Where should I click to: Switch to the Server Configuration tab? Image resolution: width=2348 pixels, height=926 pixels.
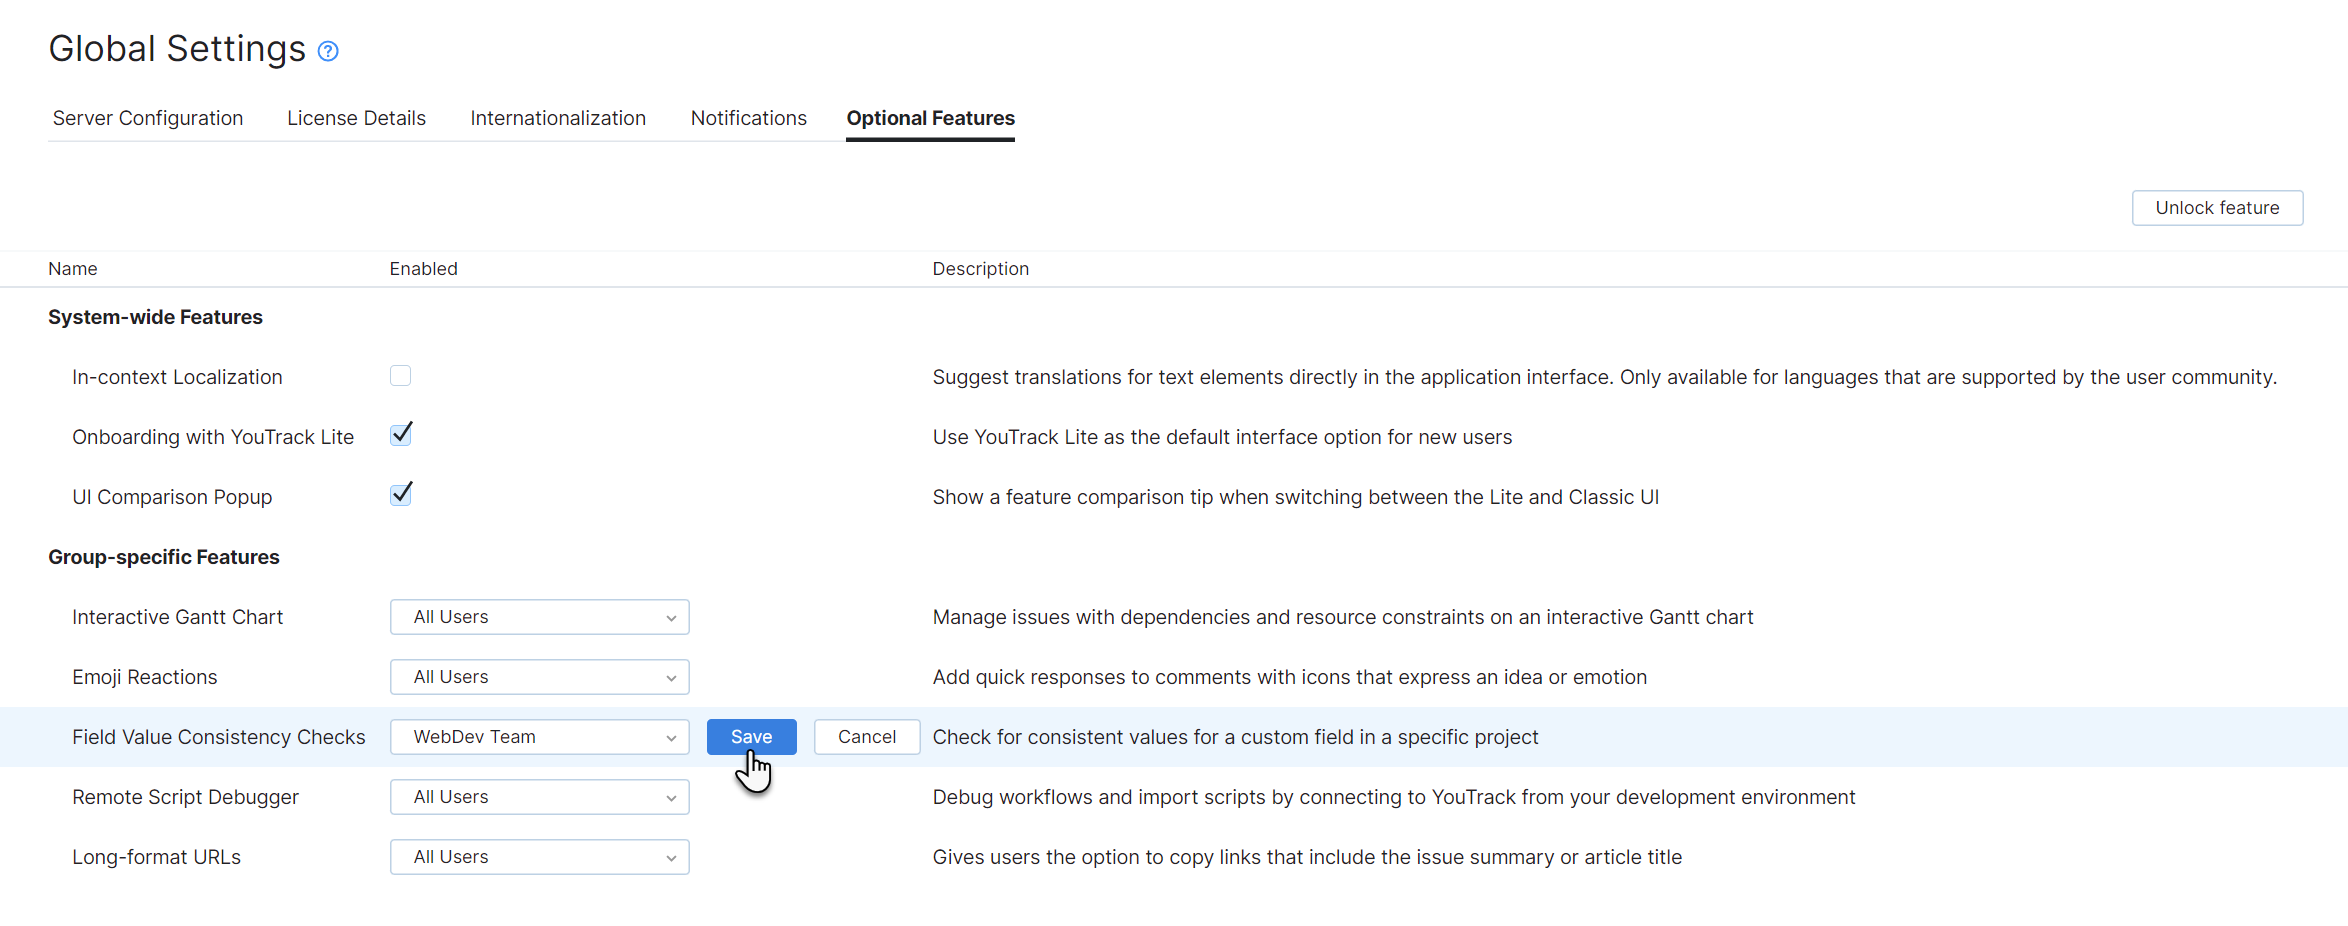coord(147,118)
